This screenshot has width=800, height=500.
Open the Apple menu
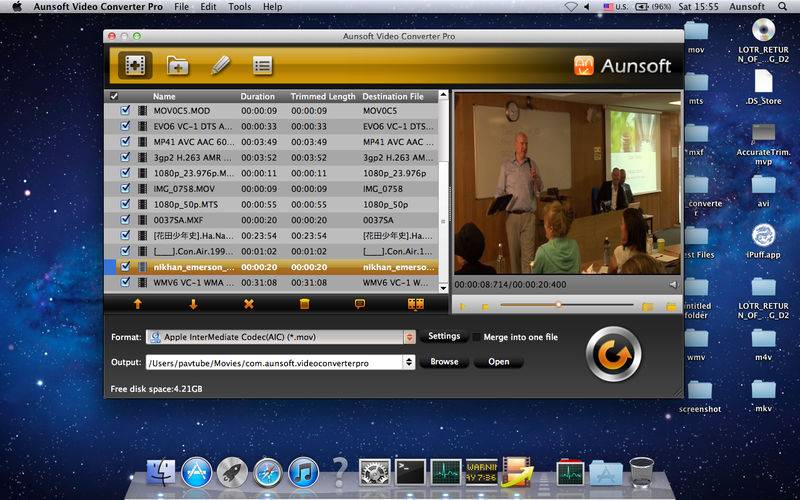pyautogui.click(x=17, y=7)
